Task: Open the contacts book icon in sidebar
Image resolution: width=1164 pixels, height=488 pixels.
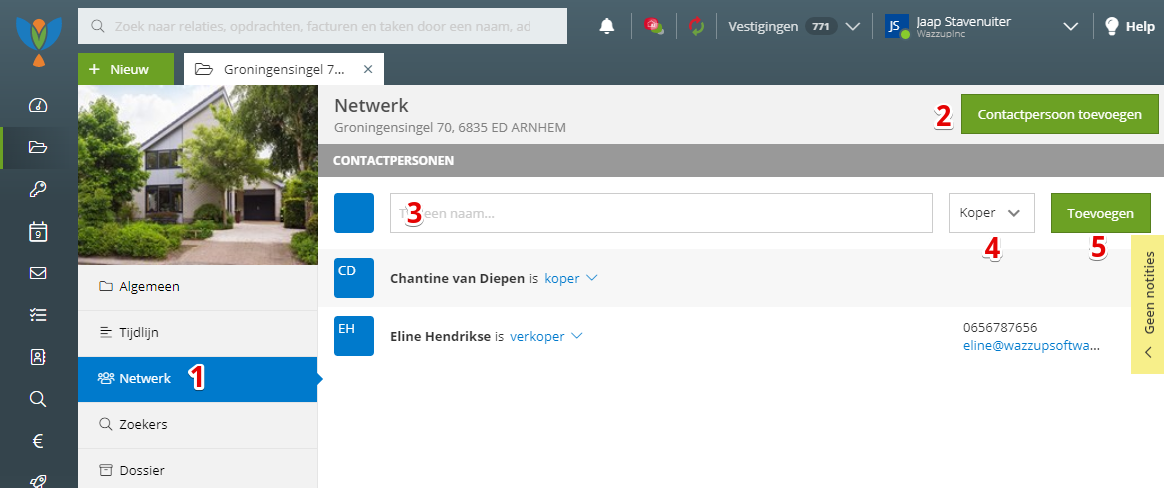Action: [38, 357]
